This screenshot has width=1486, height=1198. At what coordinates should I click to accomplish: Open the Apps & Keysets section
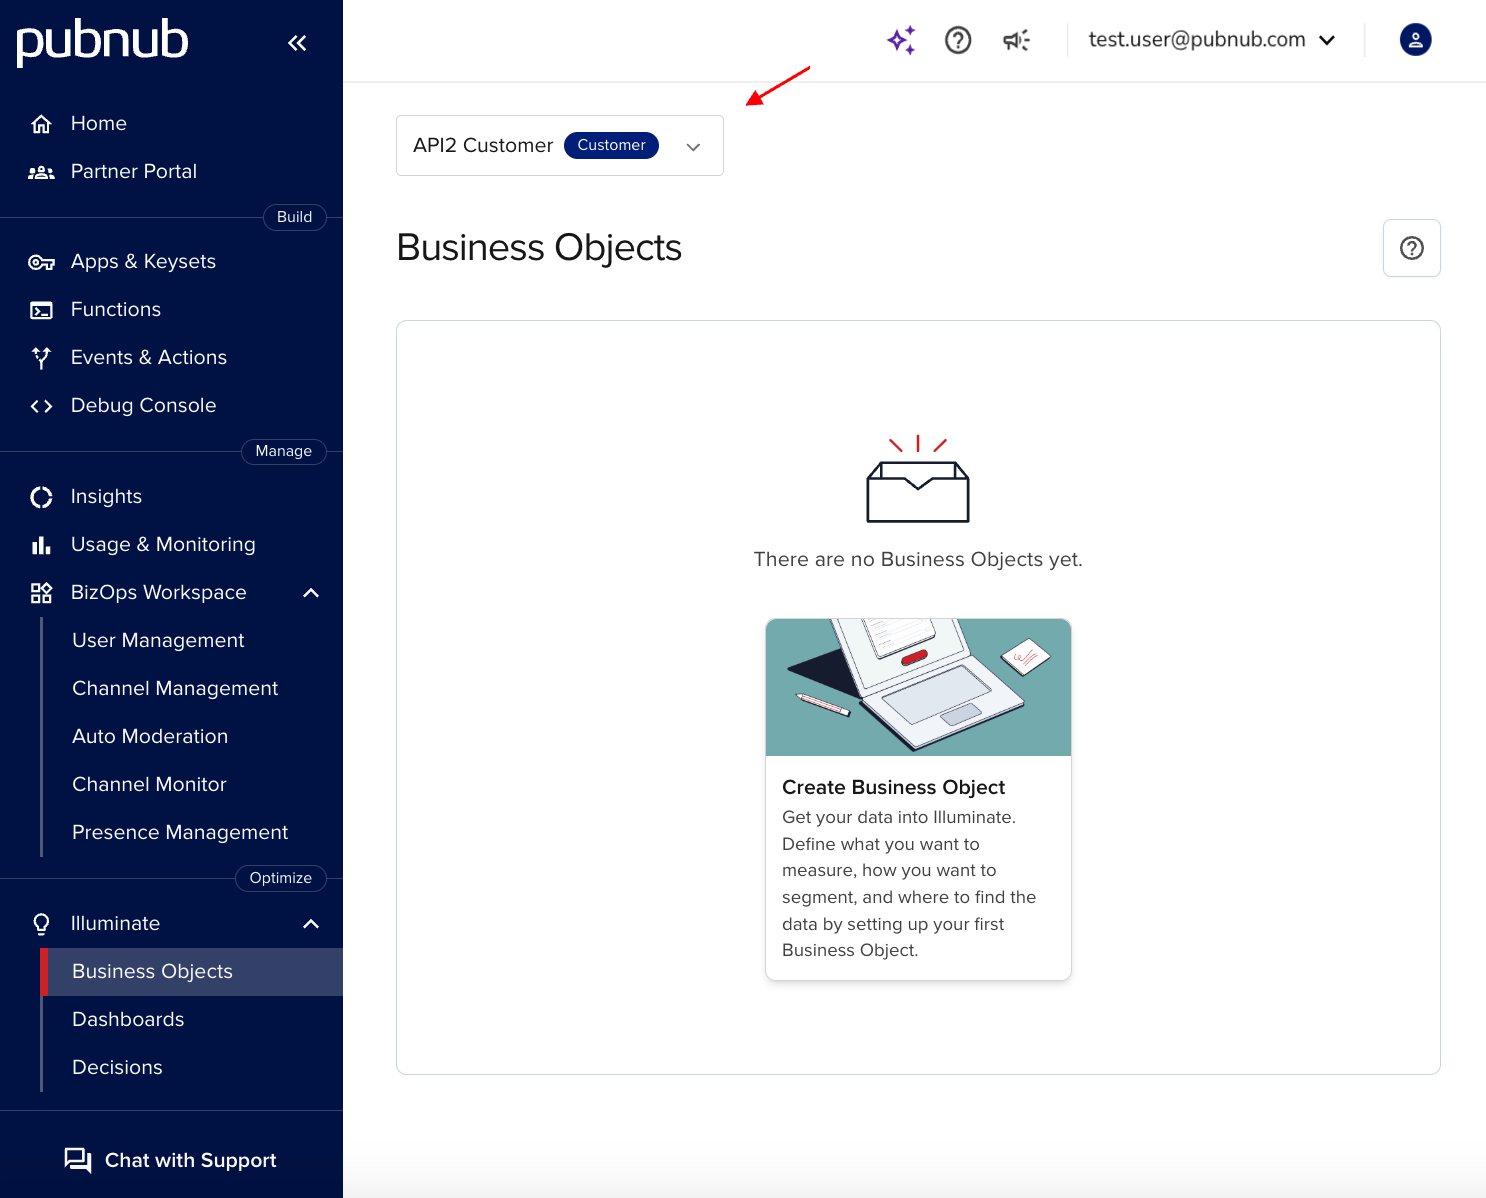click(x=143, y=261)
